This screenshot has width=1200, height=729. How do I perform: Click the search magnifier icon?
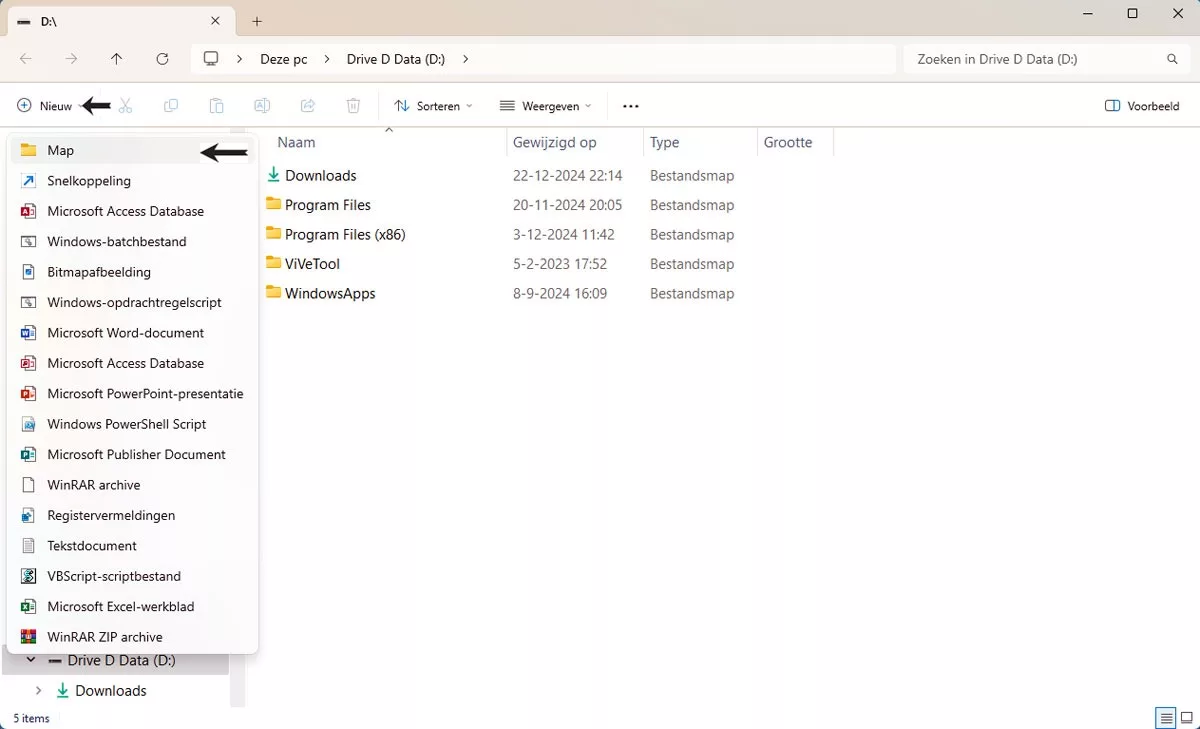coord(1172,59)
